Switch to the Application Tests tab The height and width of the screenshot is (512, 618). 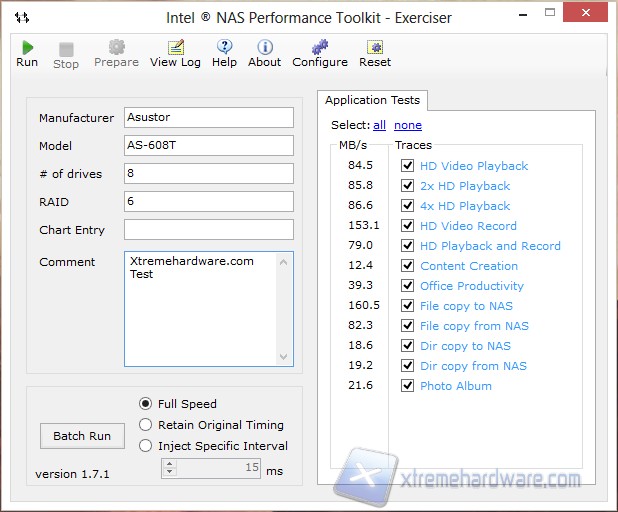coord(373,100)
